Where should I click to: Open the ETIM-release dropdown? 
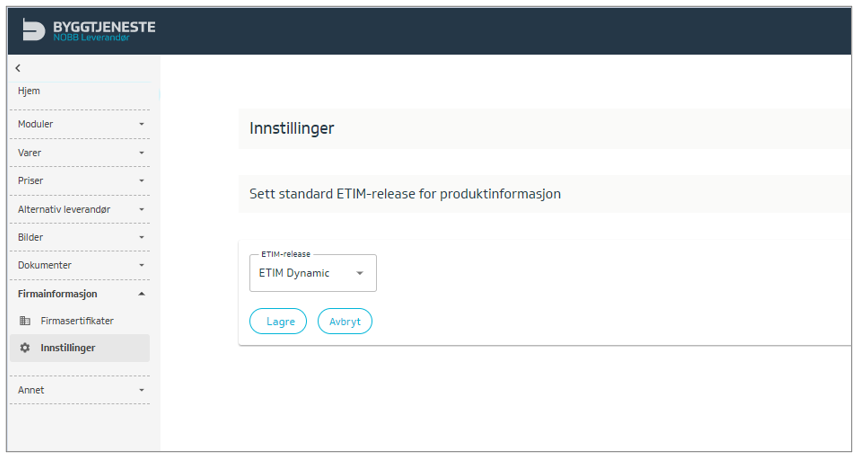[x=312, y=273]
